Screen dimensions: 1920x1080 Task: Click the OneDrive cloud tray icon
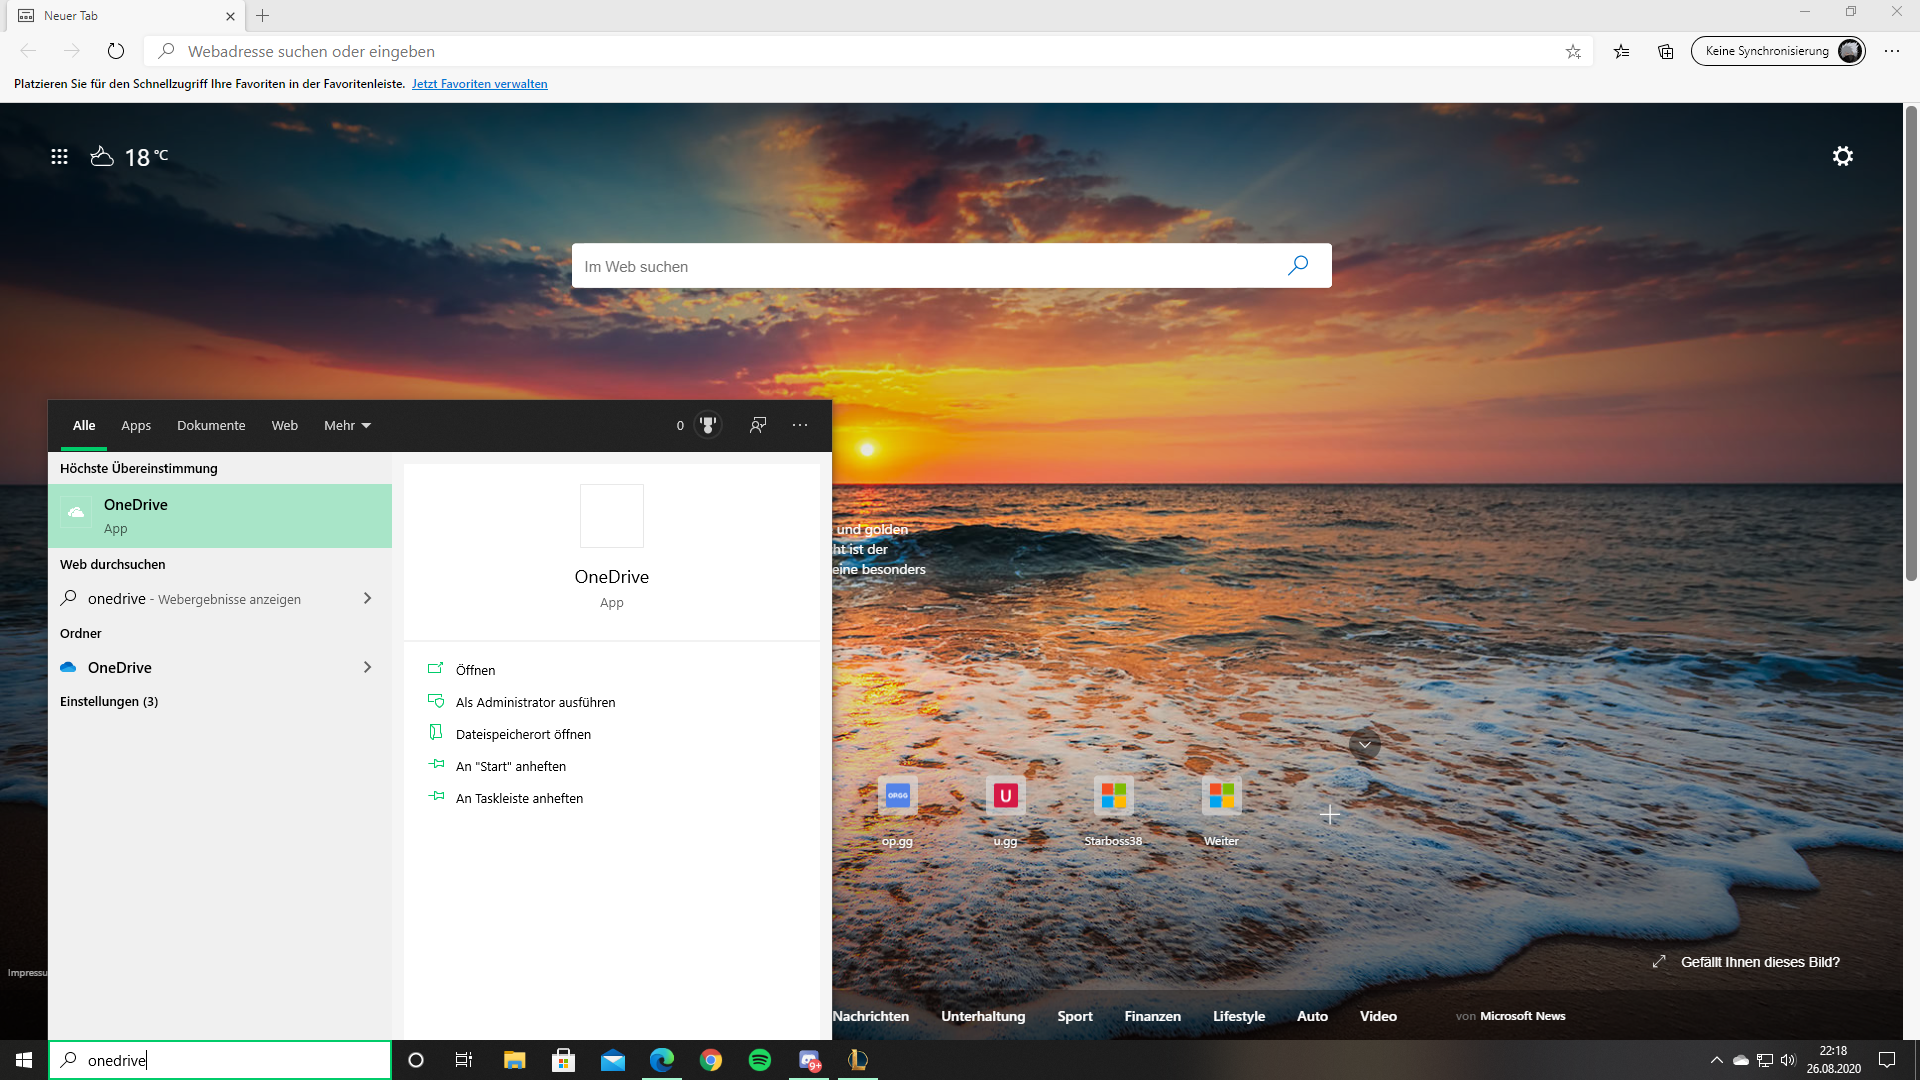click(x=1741, y=1060)
